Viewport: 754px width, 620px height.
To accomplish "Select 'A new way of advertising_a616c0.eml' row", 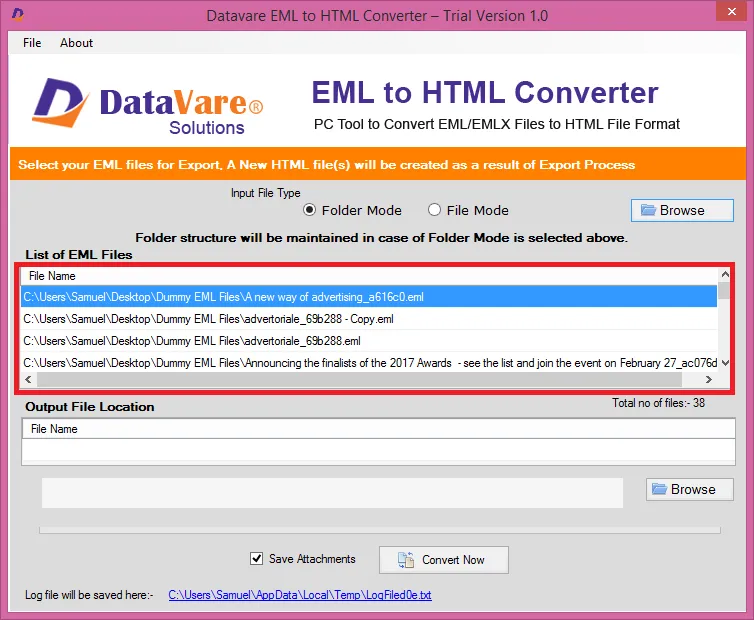I will [x=368, y=297].
